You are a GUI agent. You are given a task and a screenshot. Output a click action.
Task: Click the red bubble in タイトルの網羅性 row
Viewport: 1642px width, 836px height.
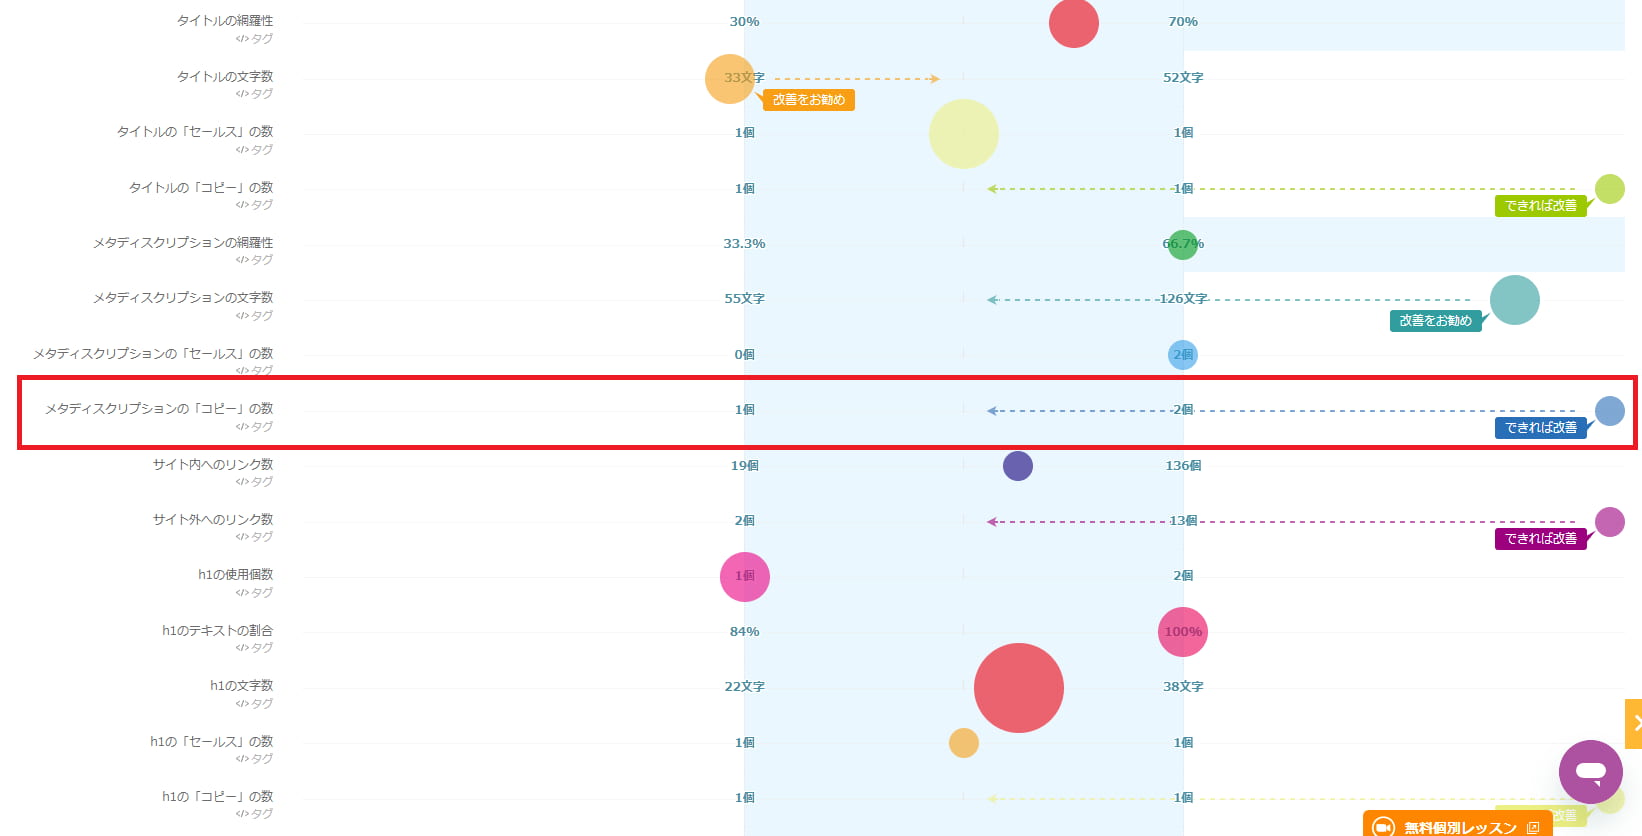click(x=1073, y=23)
